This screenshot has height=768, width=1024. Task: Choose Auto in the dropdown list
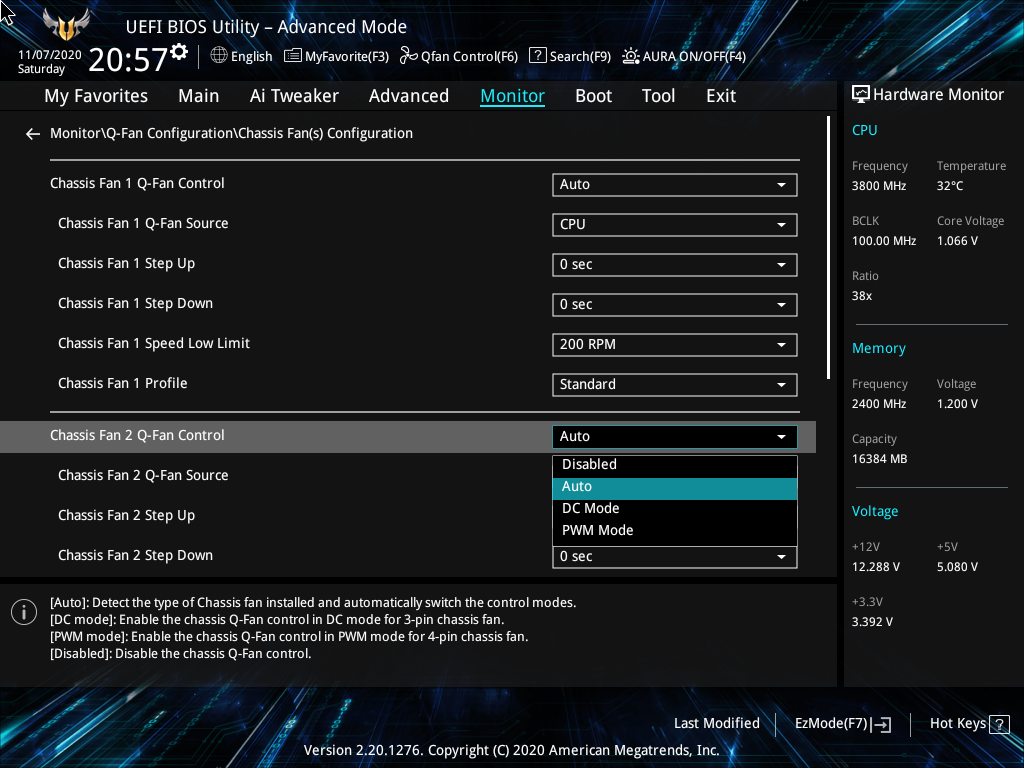675,487
